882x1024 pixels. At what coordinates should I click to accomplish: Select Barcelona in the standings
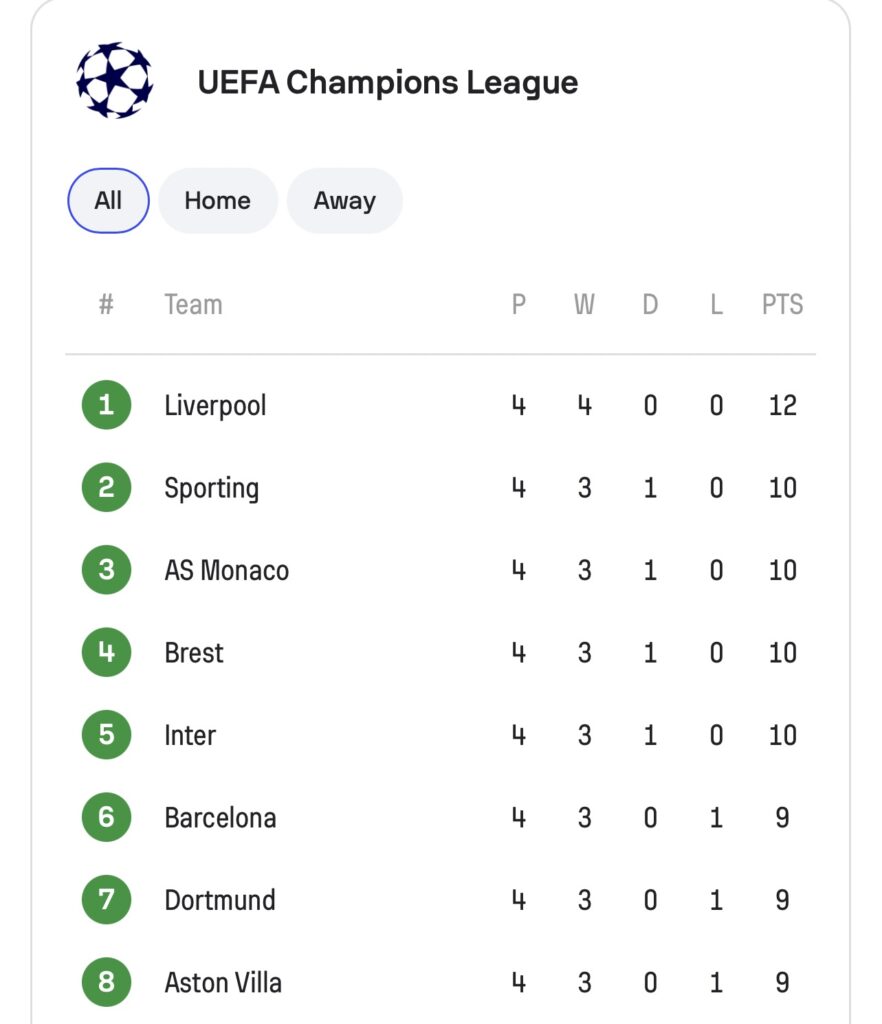tap(220, 818)
